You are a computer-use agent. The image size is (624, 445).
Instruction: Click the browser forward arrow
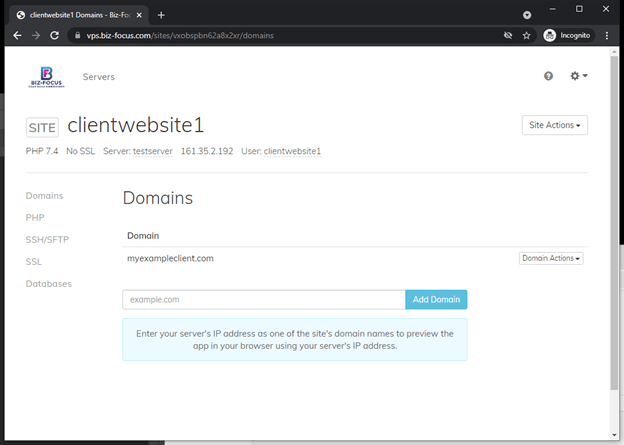point(36,35)
